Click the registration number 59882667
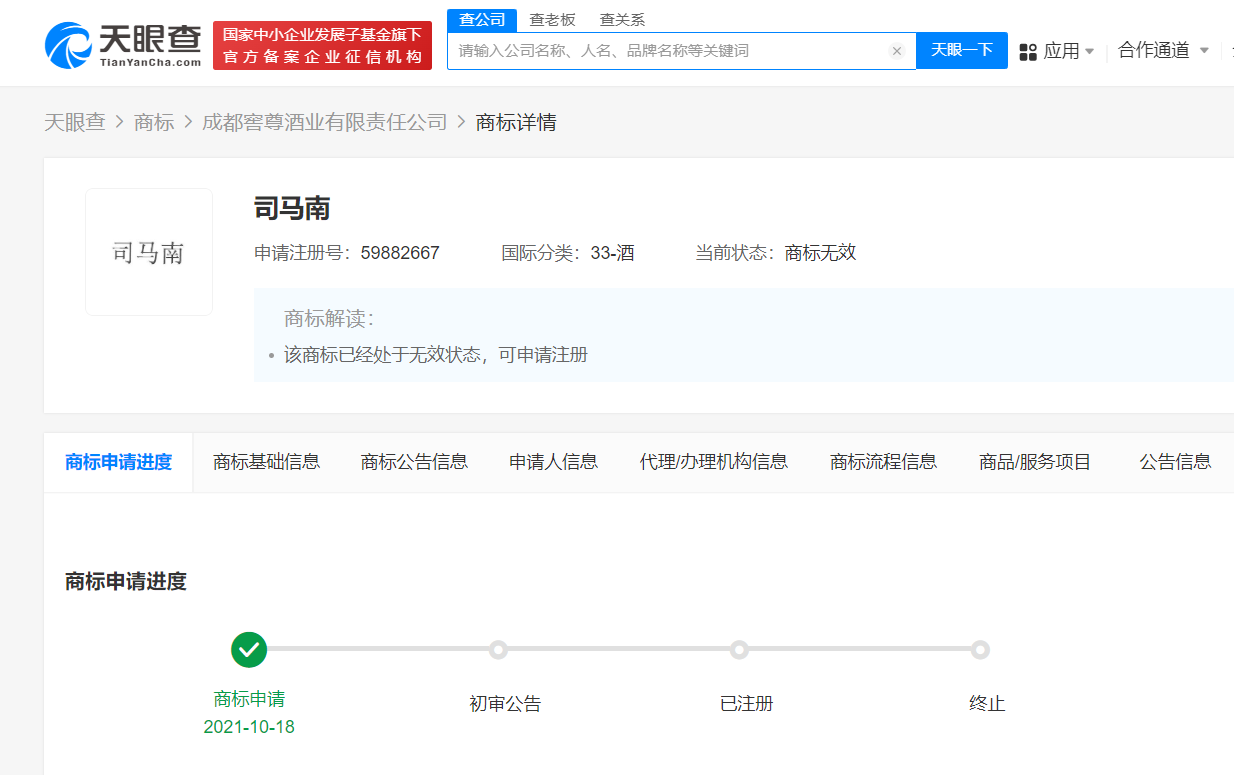 click(x=399, y=253)
